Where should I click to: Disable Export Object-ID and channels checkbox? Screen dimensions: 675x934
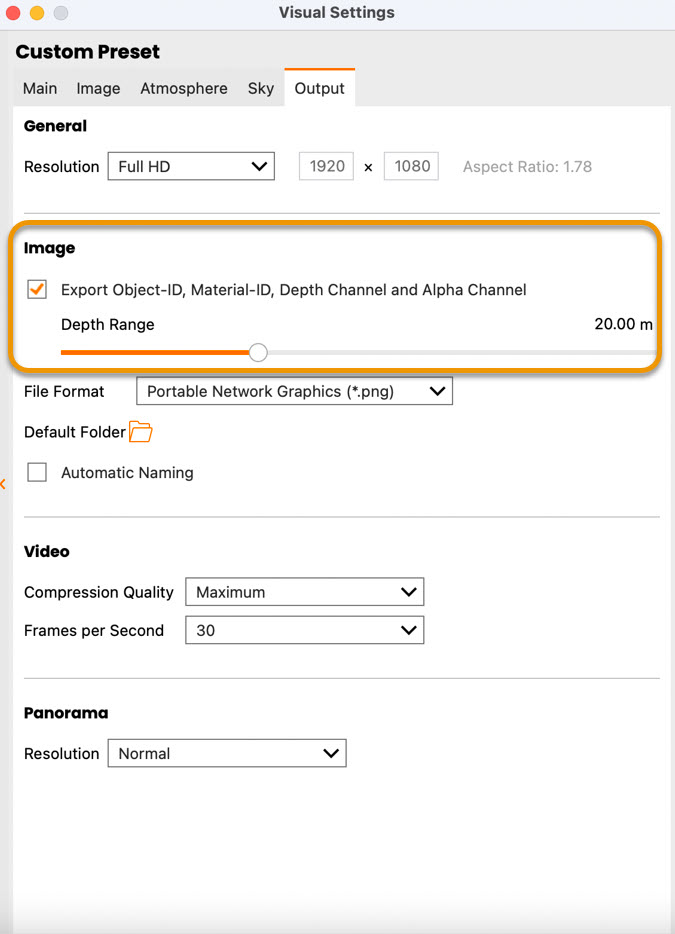pos(37,290)
